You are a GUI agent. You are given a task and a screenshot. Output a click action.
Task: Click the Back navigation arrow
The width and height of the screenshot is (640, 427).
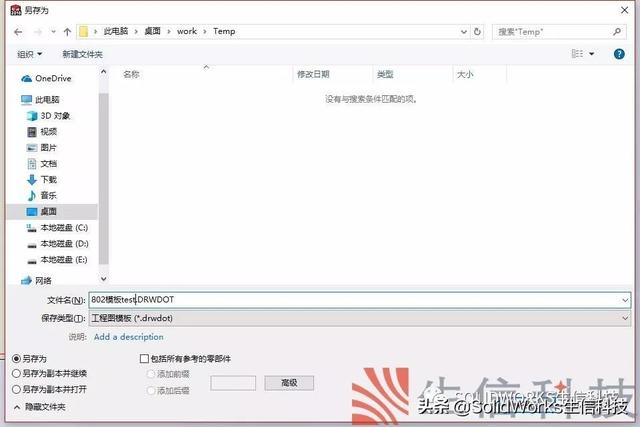(18, 32)
